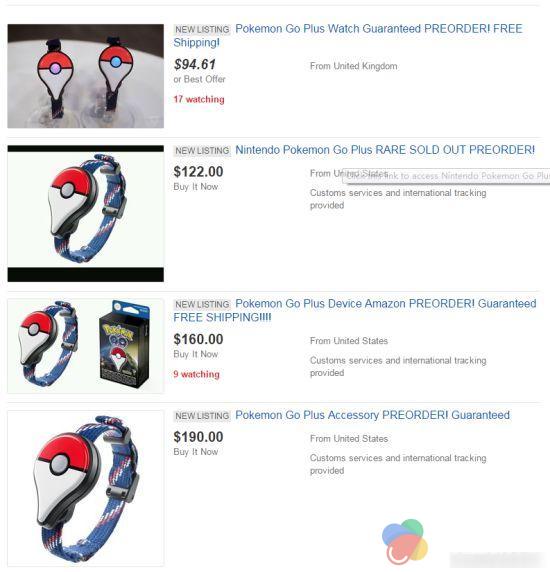Viewport: 550px width, 572px height.
Task: Click 'Buy It Now' under $190.00
Action: (196, 452)
